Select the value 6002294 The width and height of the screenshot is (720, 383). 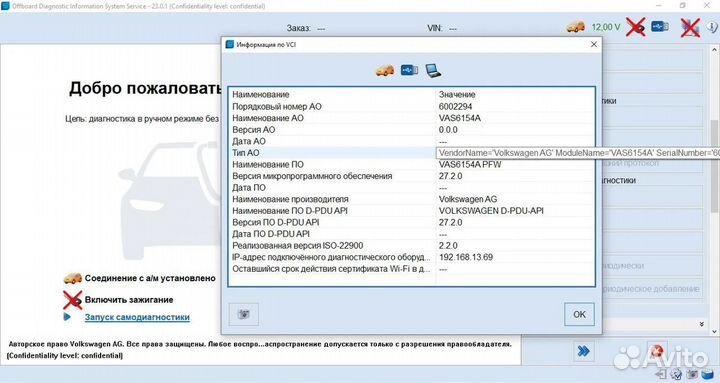pyautogui.click(x=455, y=107)
